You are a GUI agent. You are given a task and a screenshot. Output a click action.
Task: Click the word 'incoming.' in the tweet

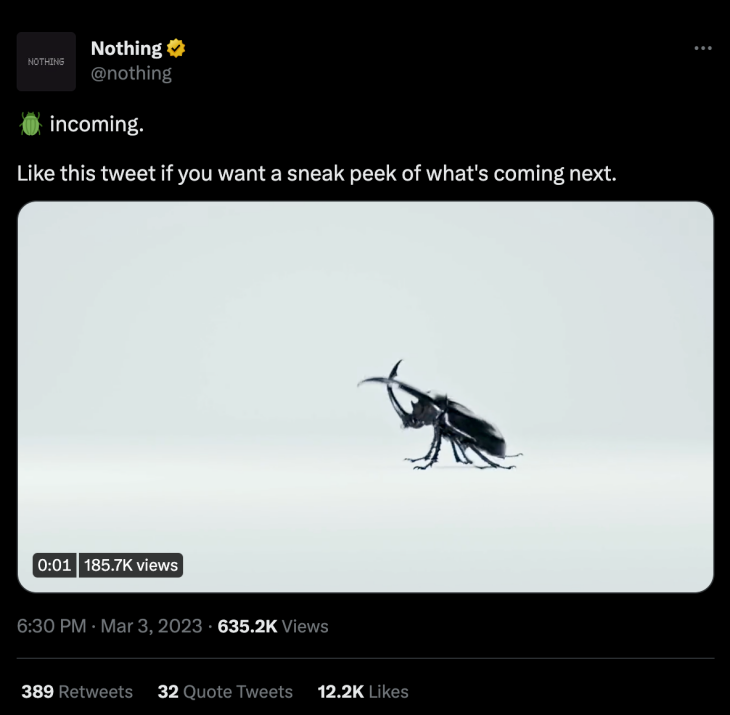(x=97, y=124)
